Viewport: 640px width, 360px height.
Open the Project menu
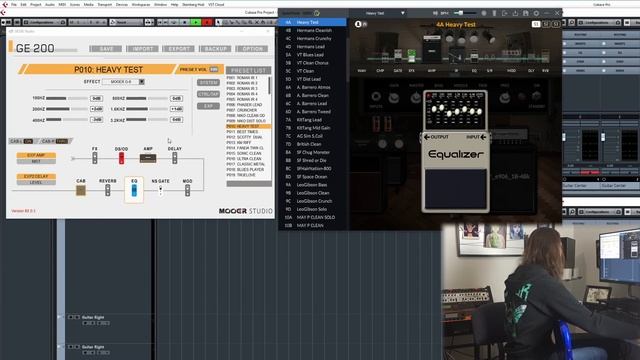(36, 4)
